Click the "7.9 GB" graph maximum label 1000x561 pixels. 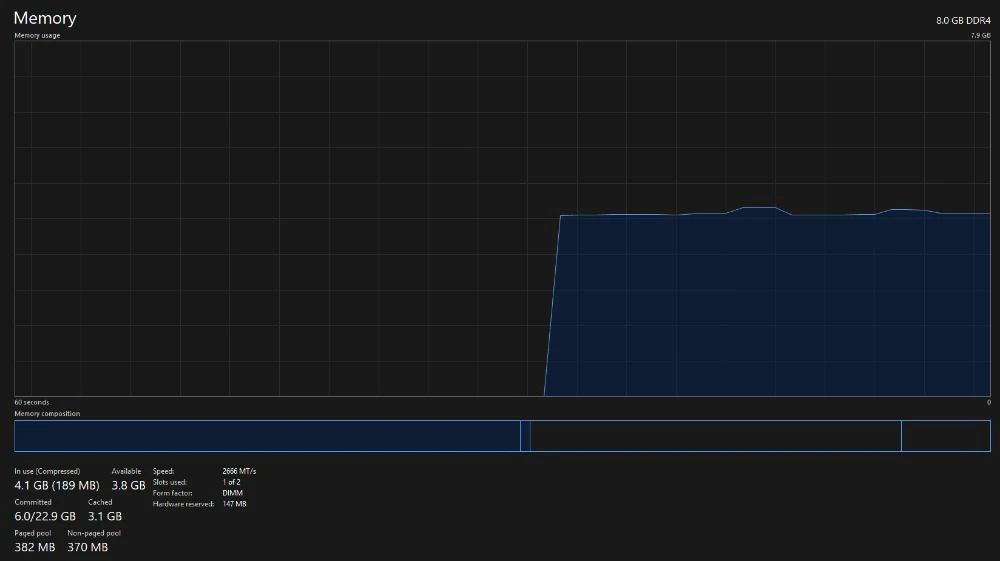[980, 36]
